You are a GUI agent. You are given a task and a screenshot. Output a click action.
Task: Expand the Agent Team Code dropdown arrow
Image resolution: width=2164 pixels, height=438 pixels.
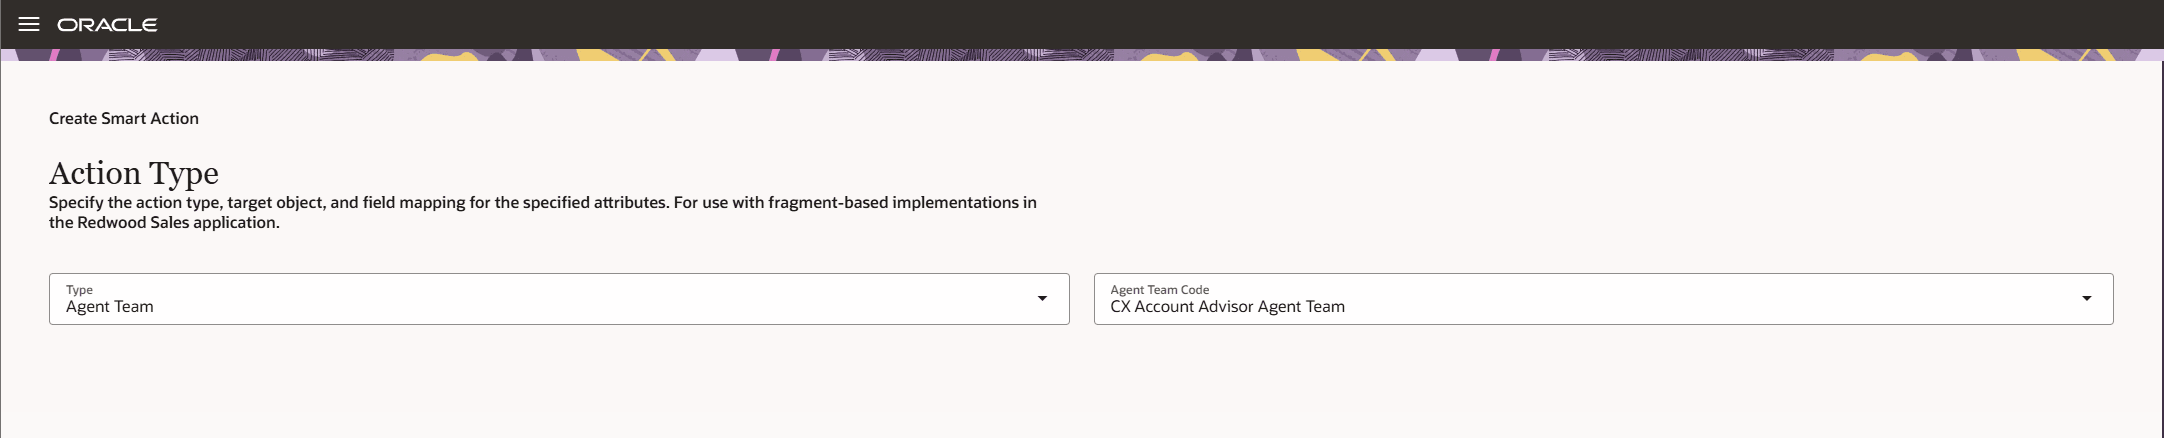pos(2086,298)
